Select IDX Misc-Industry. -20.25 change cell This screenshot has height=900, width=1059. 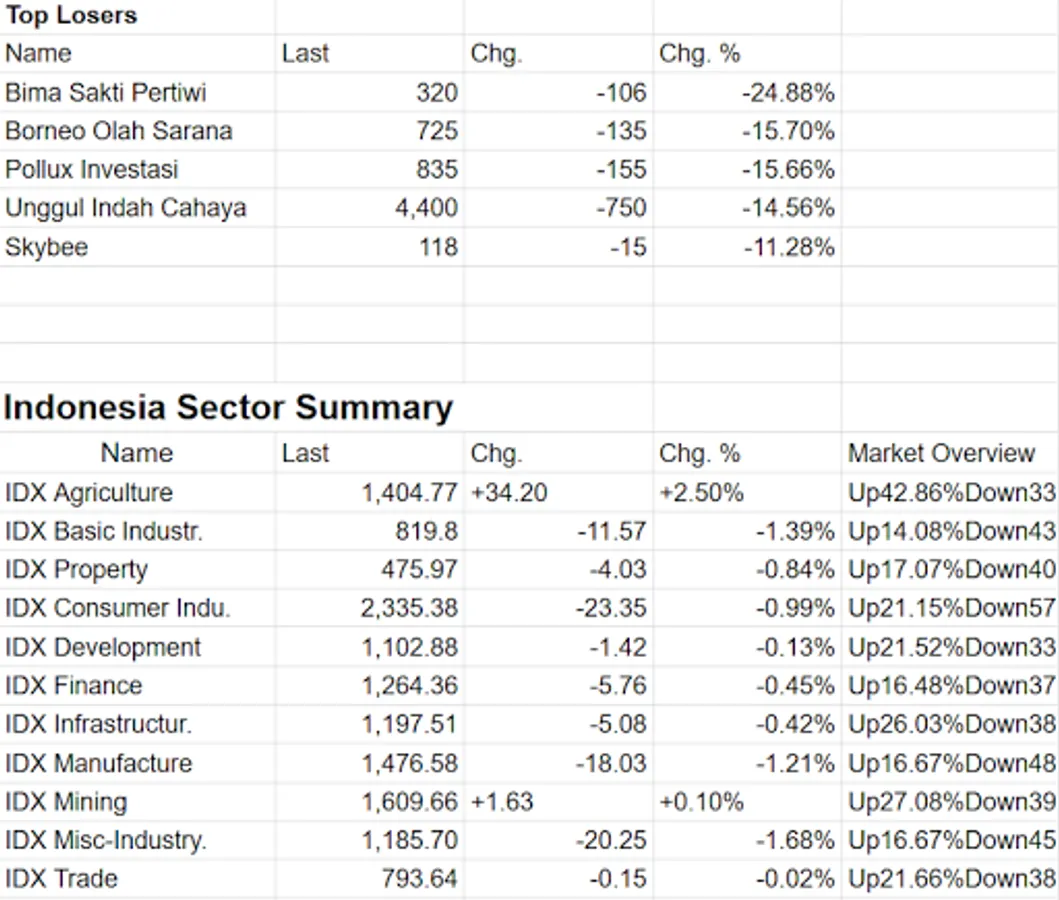[x=611, y=840]
